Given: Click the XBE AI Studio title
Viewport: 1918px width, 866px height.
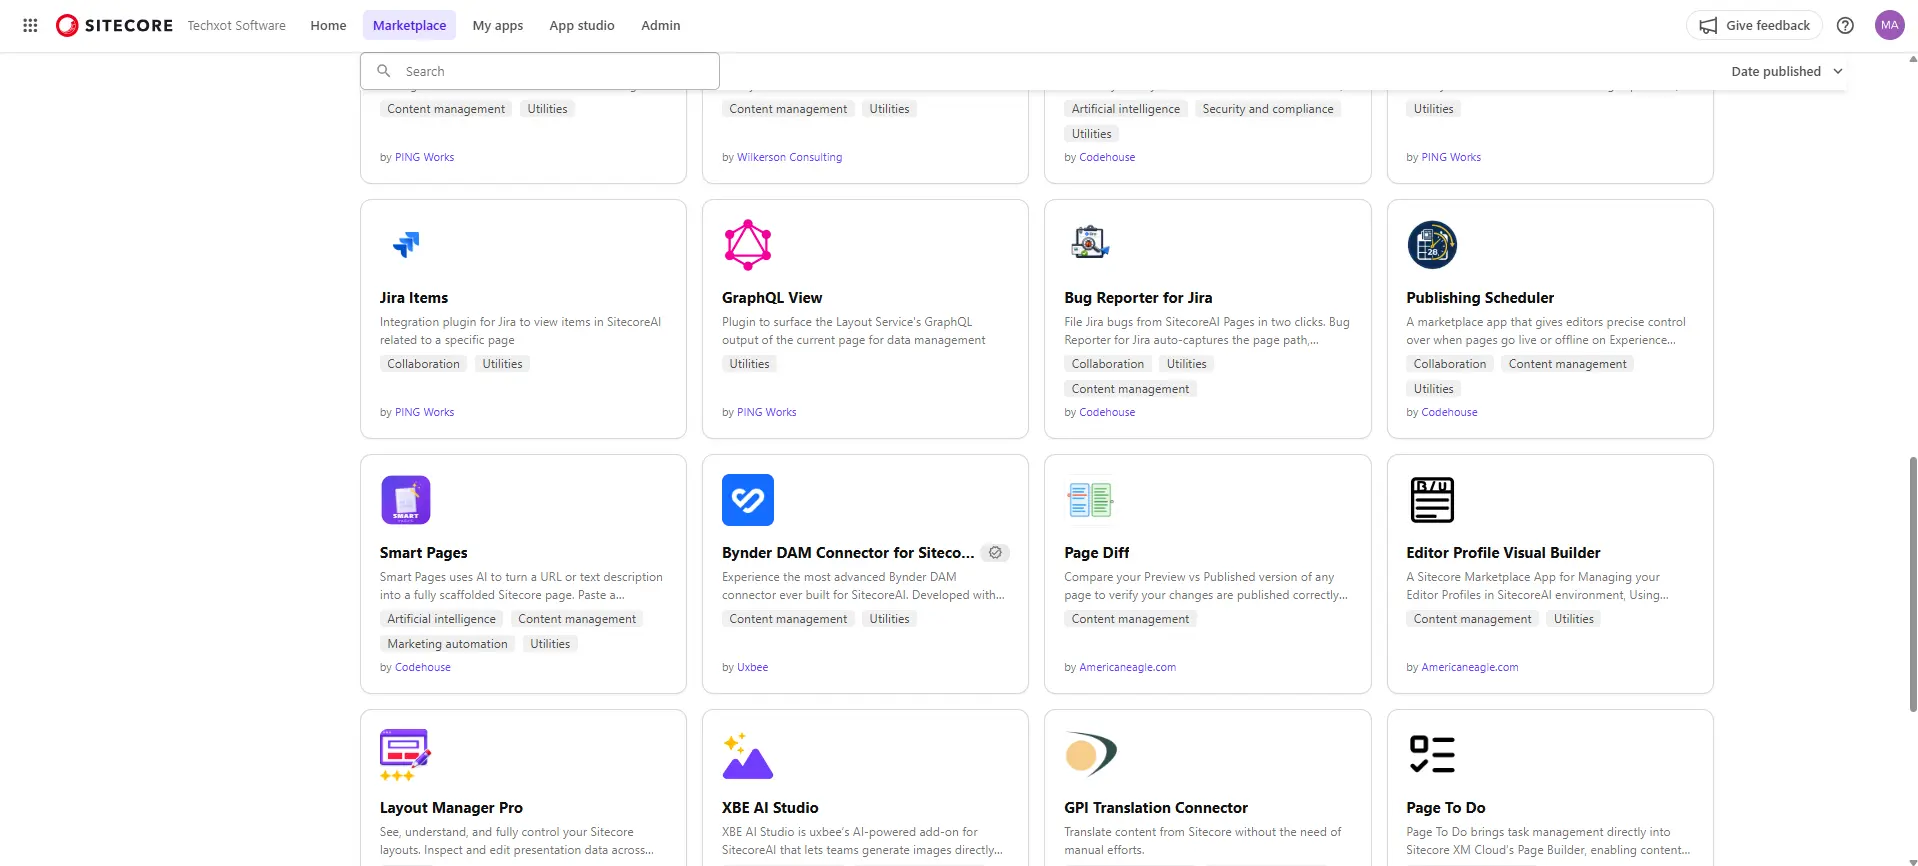Looking at the screenshot, I should pyautogui.click(x=769, y=808).
